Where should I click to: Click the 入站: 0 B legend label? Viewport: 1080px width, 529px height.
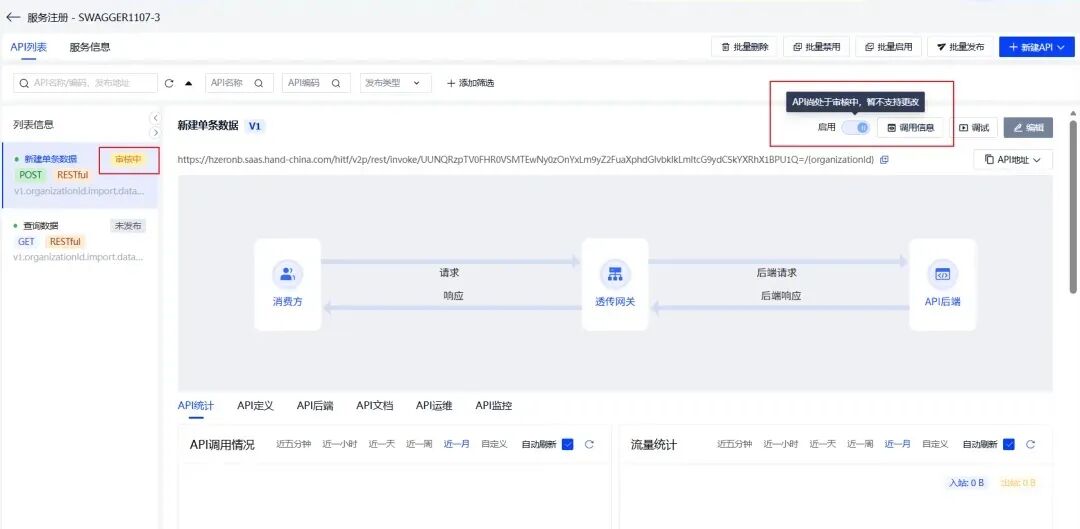(967, 483)
